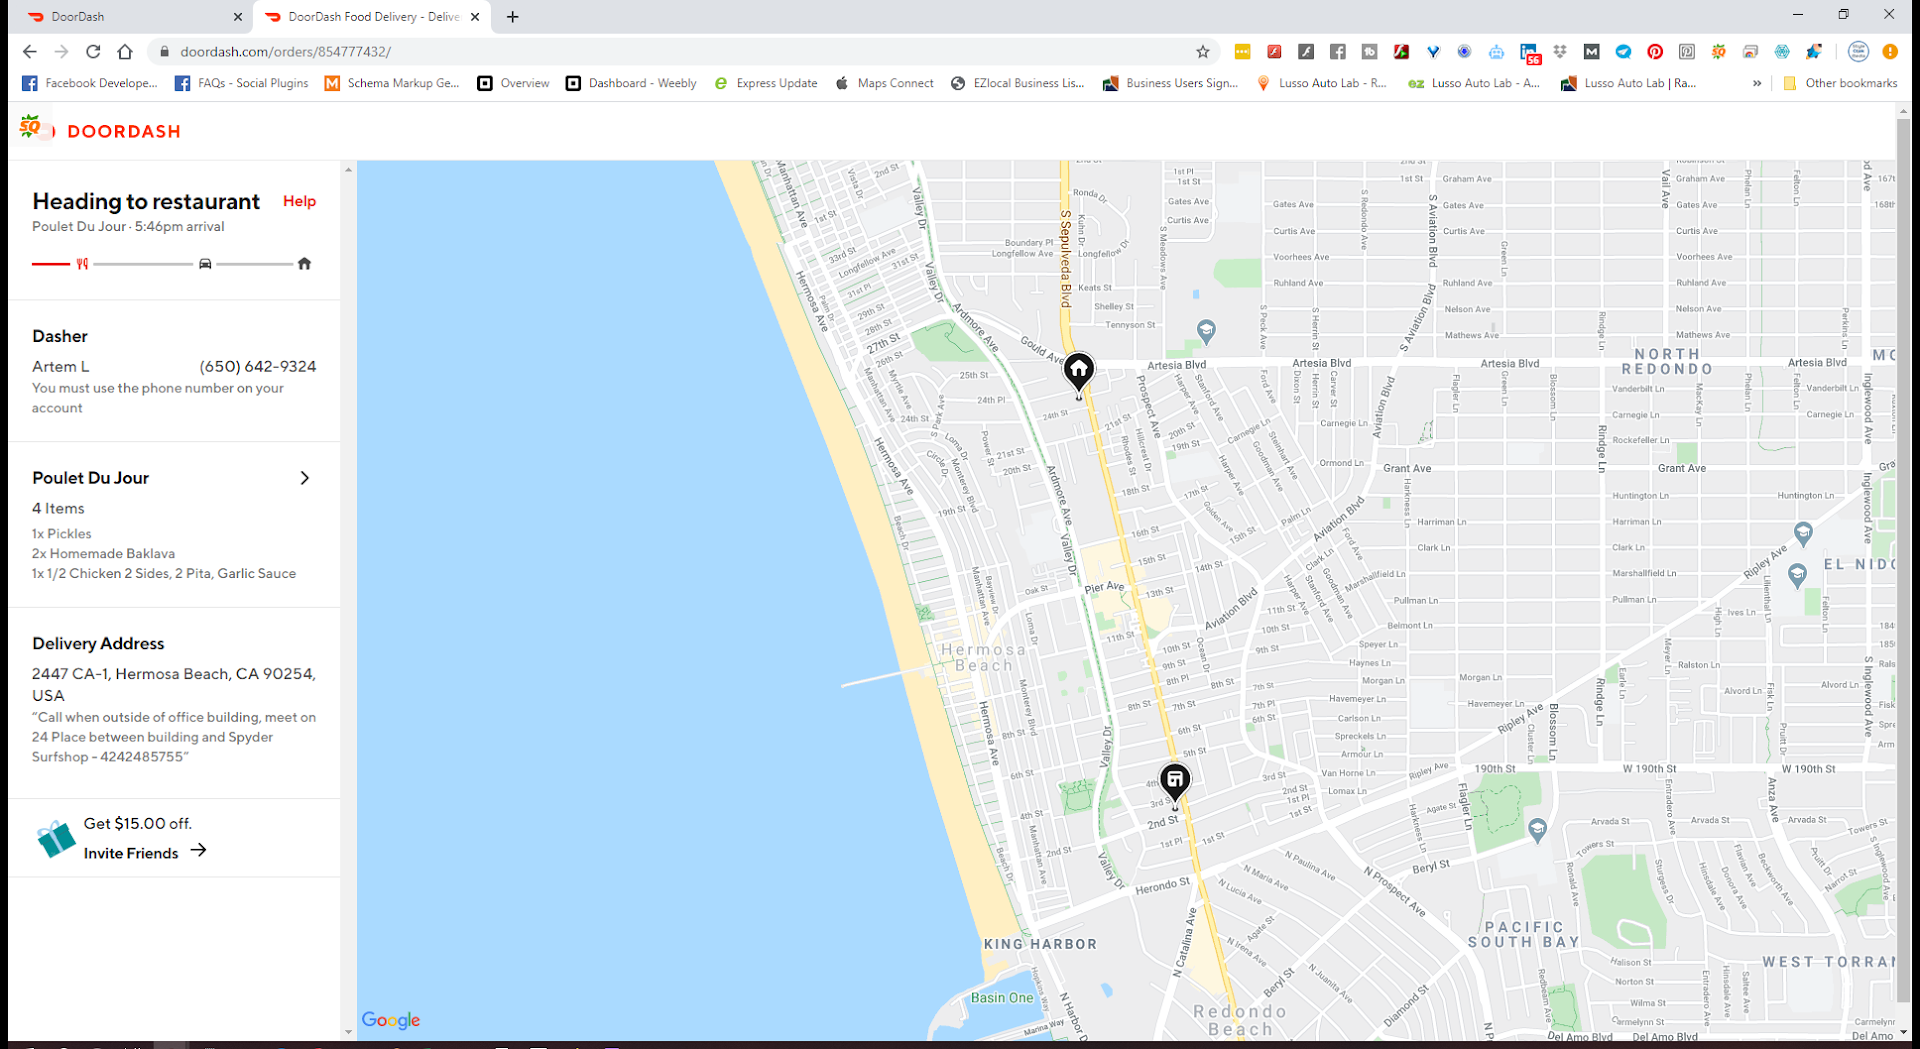Open the Help link
The width and height of the screenshot is (1920, 1049).
pyautogui.click(x=299, y=201)
